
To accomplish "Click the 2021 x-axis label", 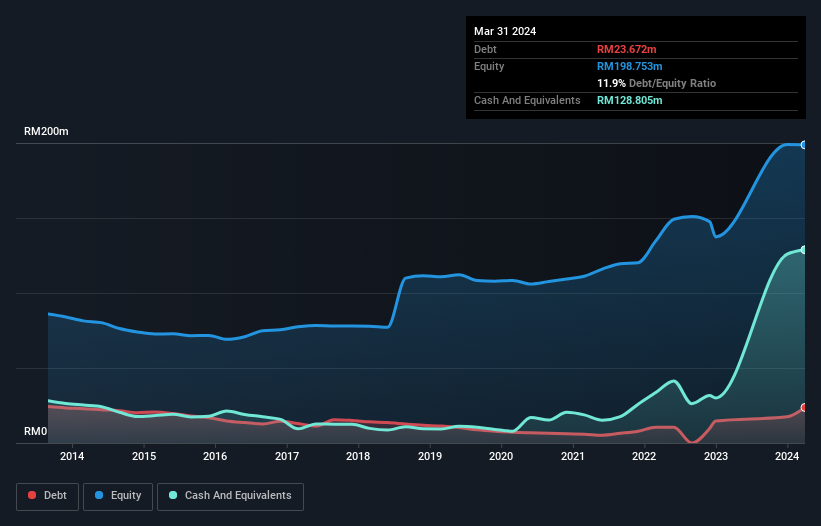I will coord(573,456).
